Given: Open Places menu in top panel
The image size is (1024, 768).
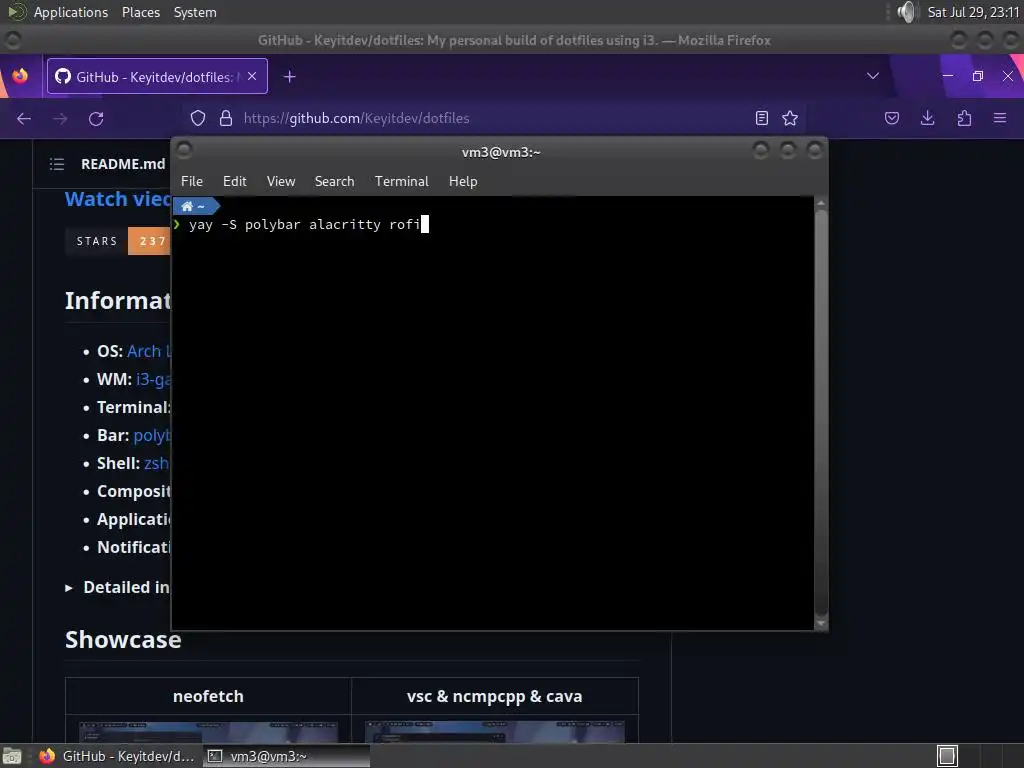Looking at the screenshot, I should (141, 12).
